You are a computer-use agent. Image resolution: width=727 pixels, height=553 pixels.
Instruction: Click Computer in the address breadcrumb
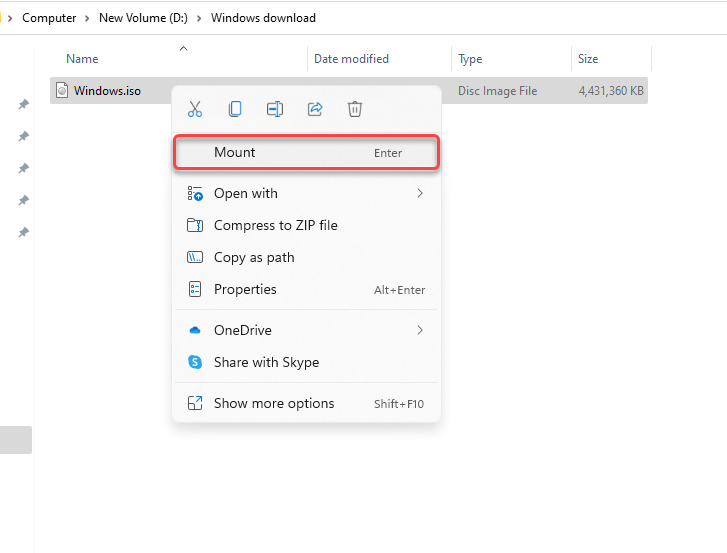[x=49, y=18]
